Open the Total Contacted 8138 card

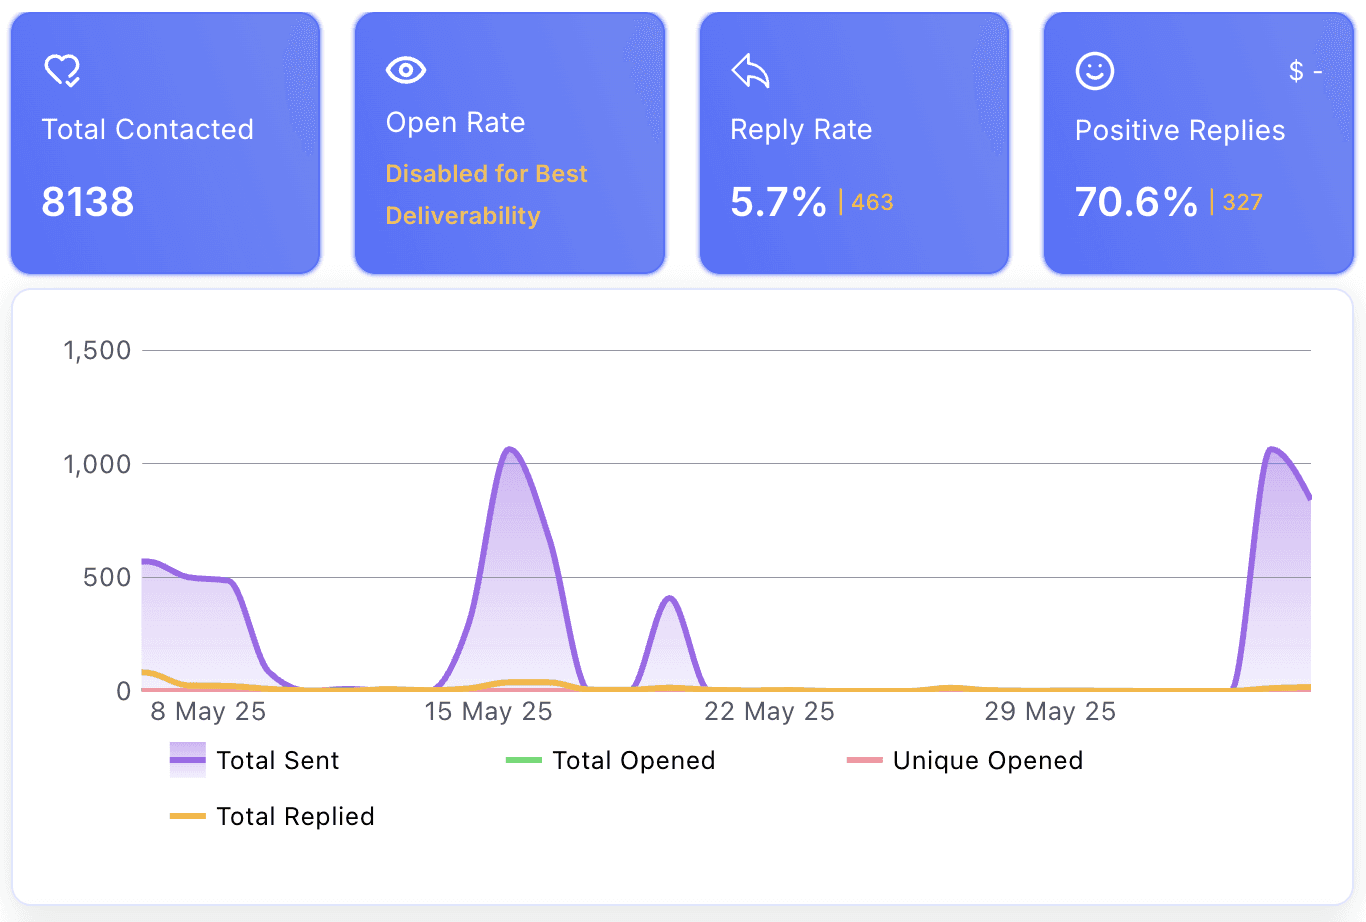165,143
